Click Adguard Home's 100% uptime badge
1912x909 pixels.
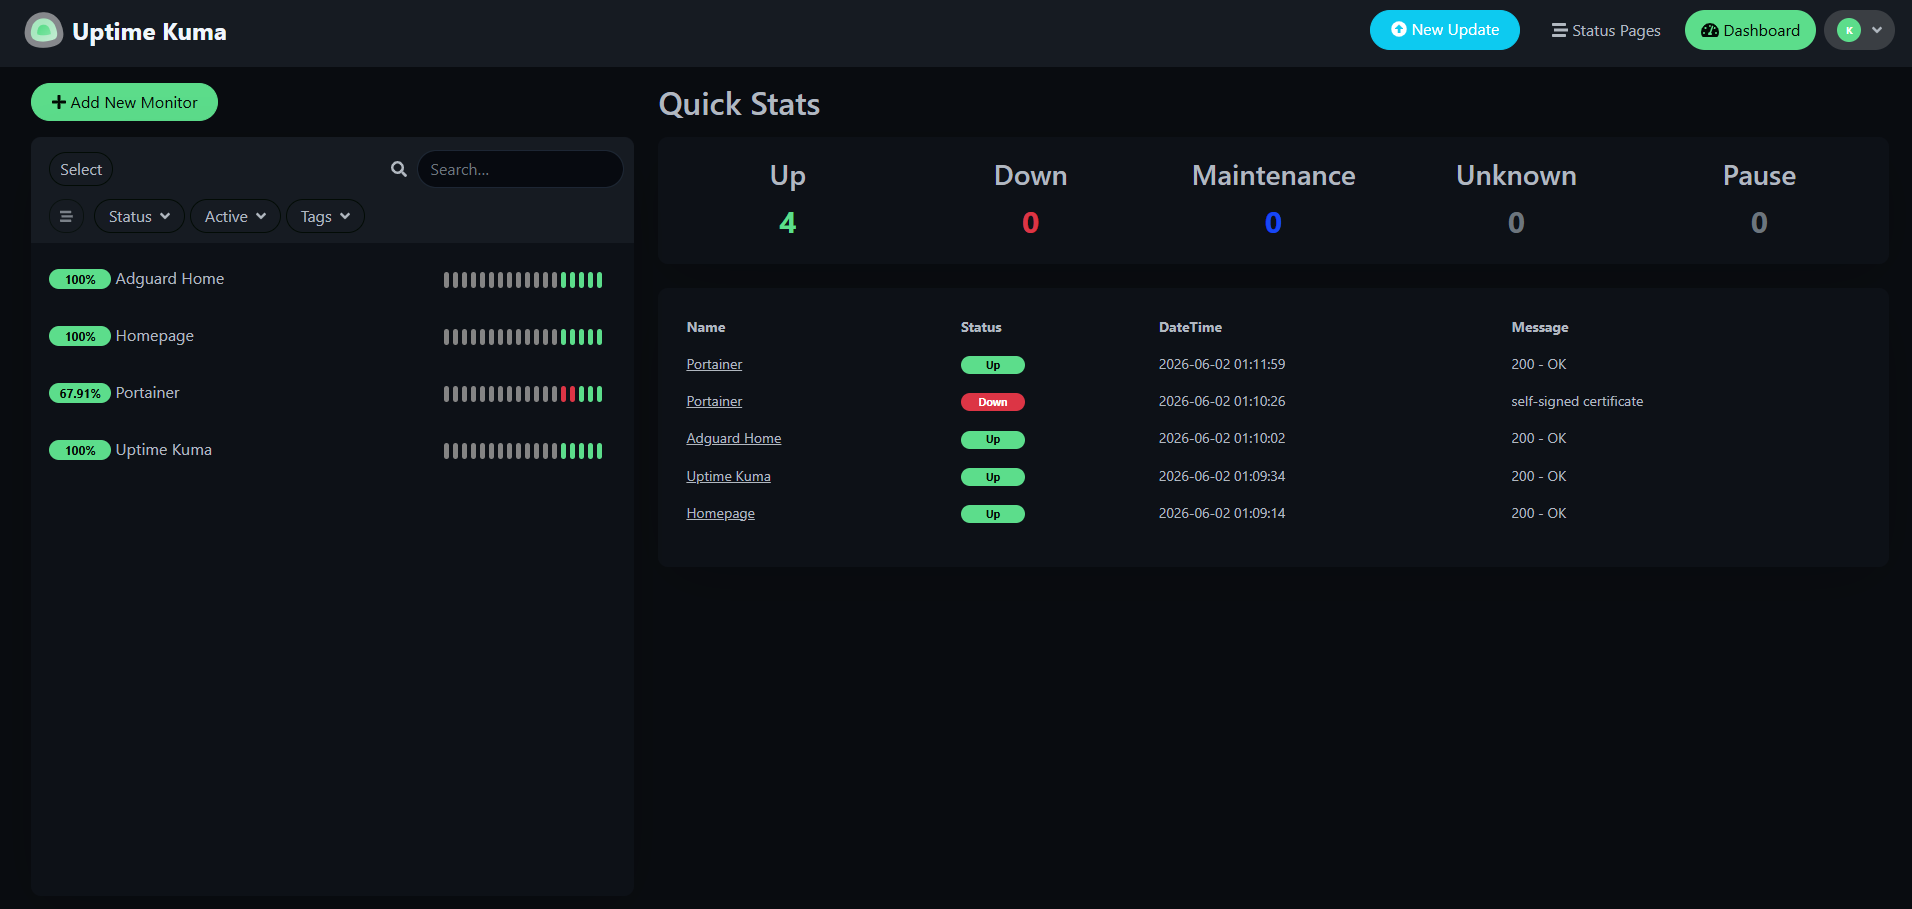click(80, 279)
